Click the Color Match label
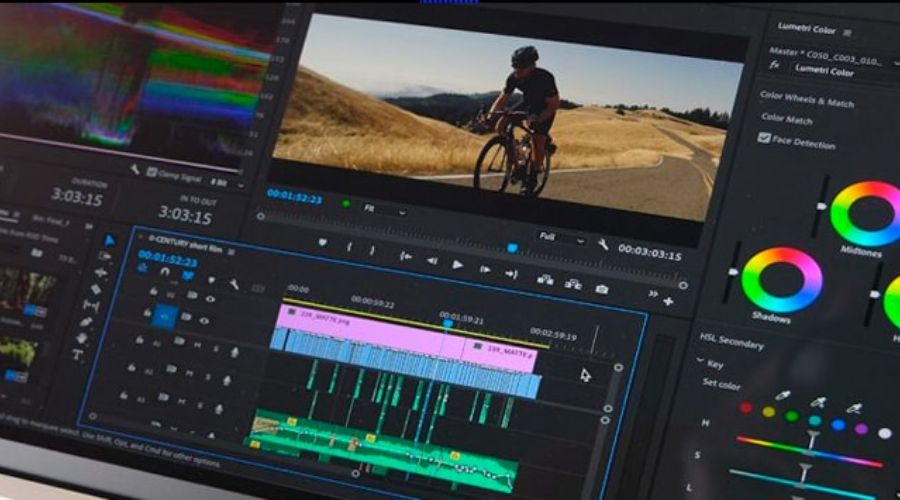Image resolution: width=900 pixels, height=500 pixels. click(786, 119)
